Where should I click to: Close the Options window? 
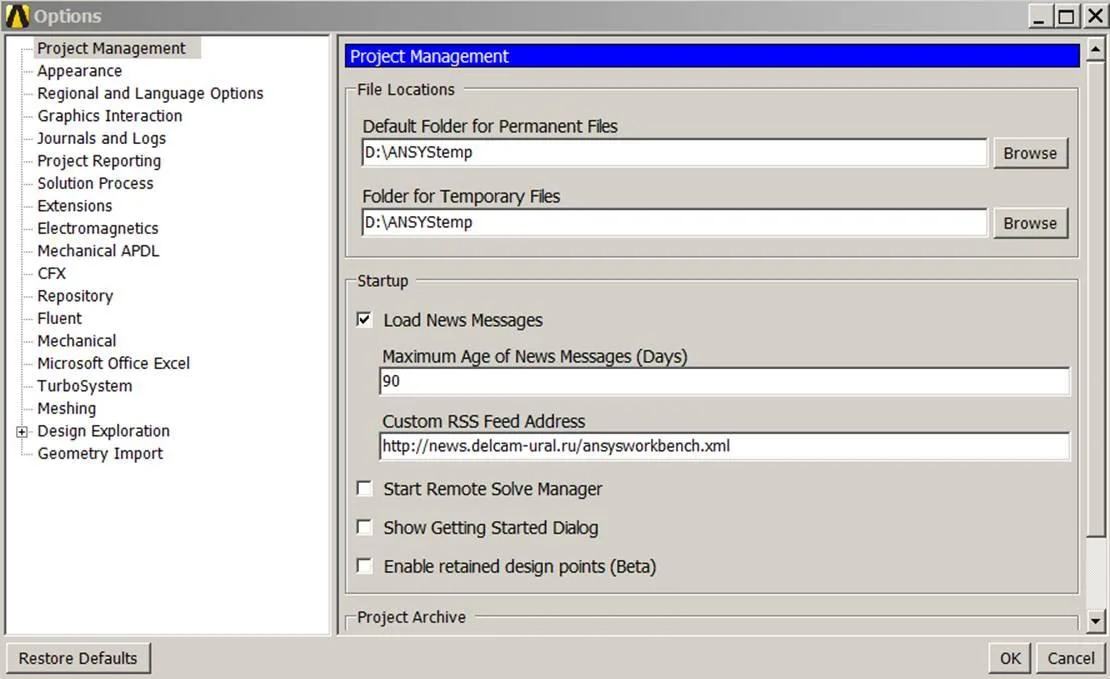pyautogui.click(x=1095, y=16)
